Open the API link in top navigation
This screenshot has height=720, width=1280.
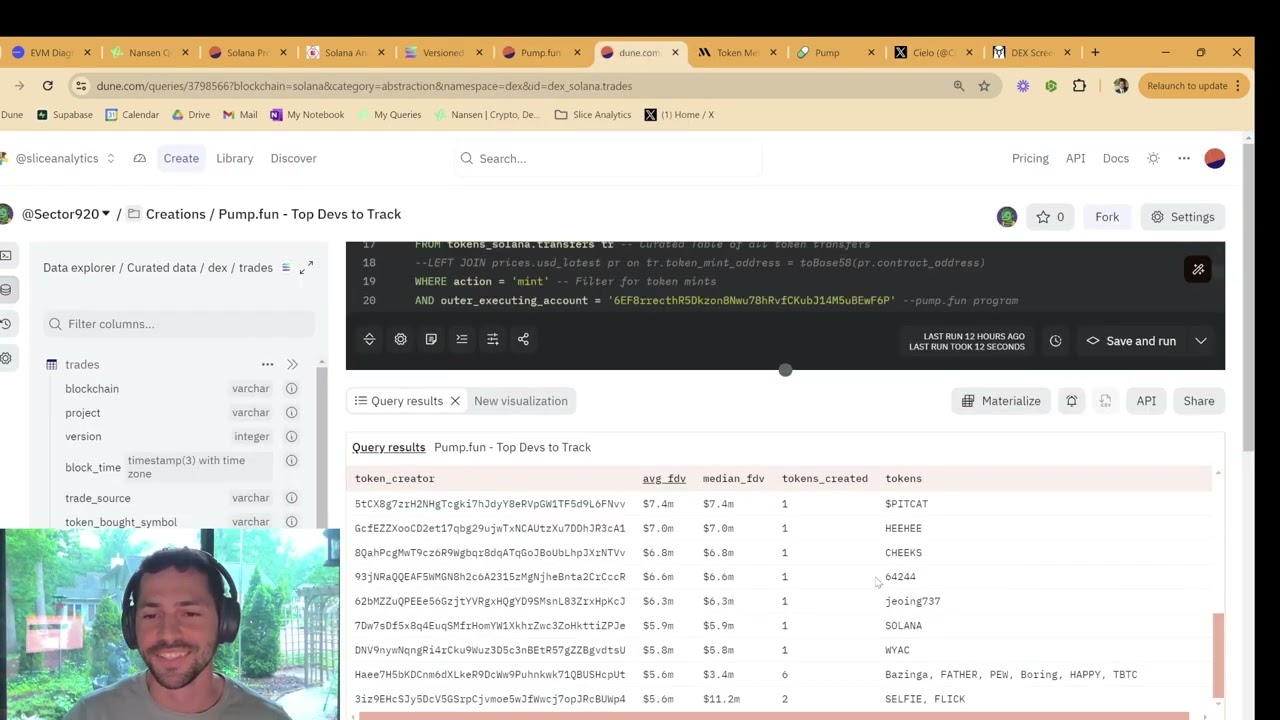tap(1076, 158)
